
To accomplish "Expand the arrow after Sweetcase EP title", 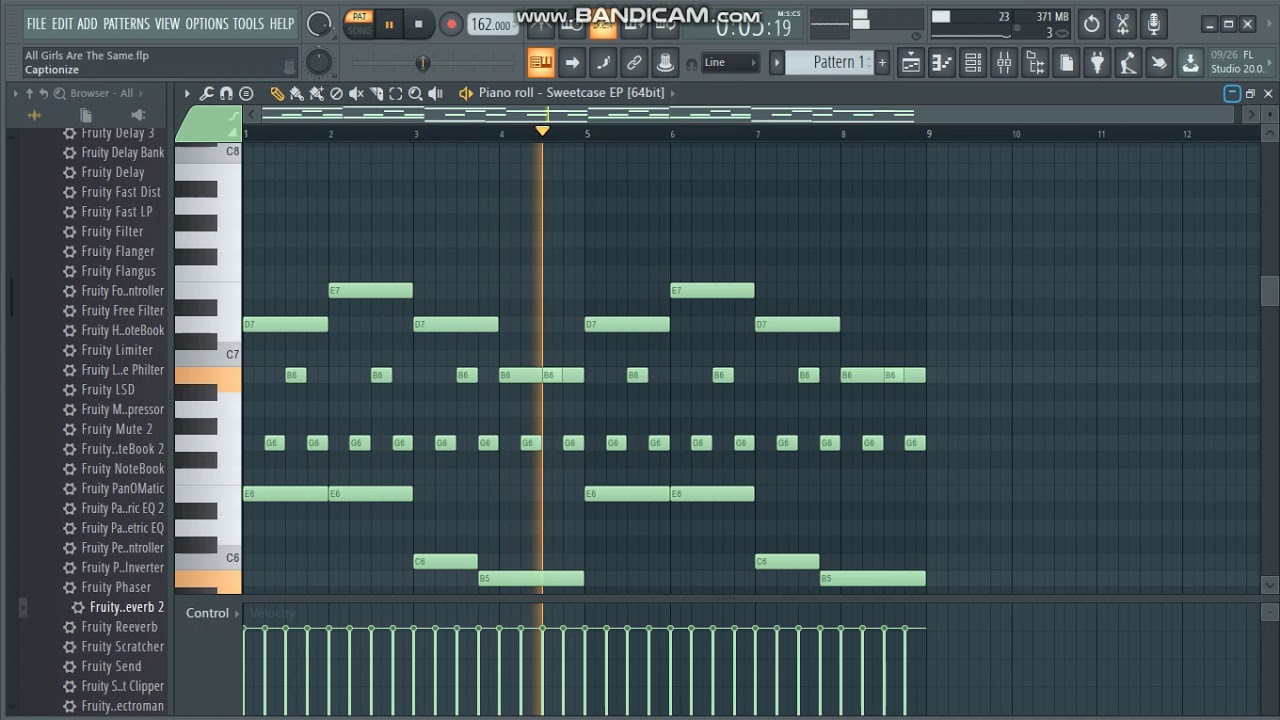I will coord(672,93).
